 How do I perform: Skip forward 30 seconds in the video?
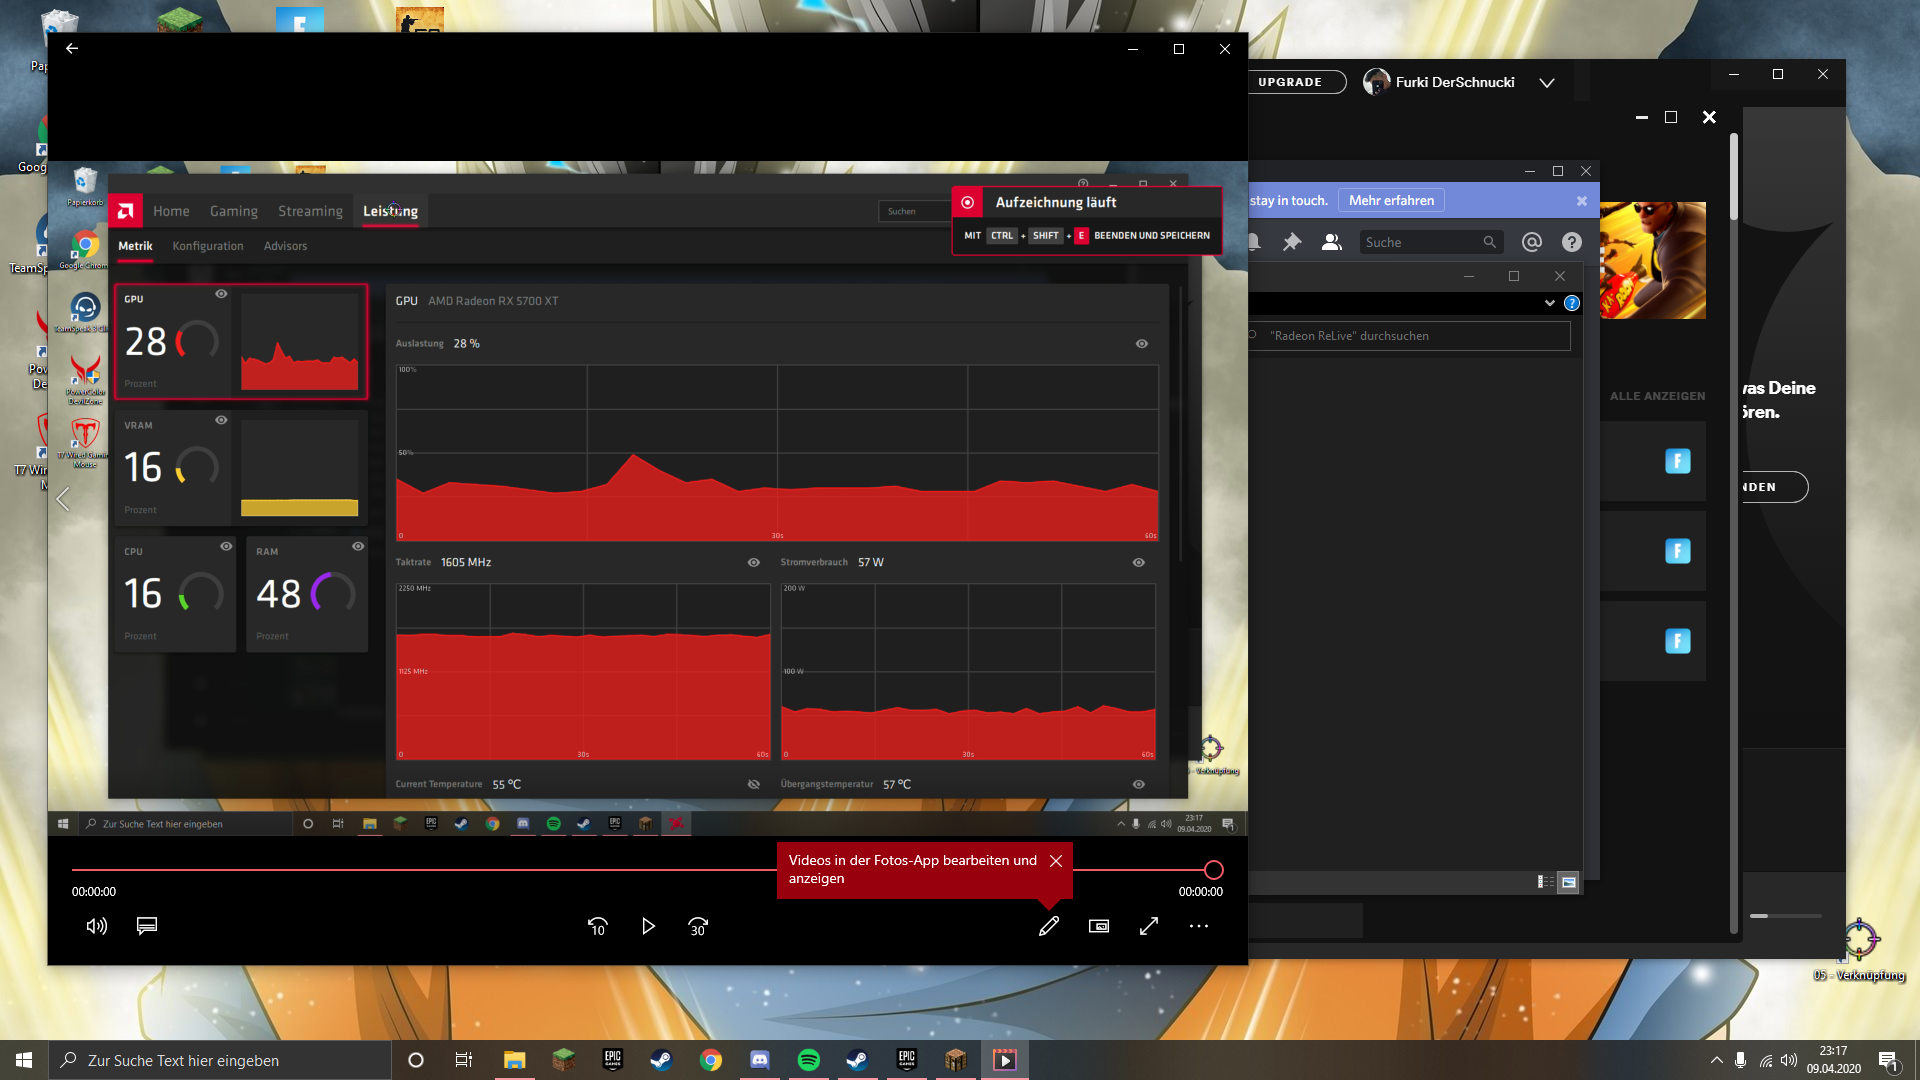698,927
